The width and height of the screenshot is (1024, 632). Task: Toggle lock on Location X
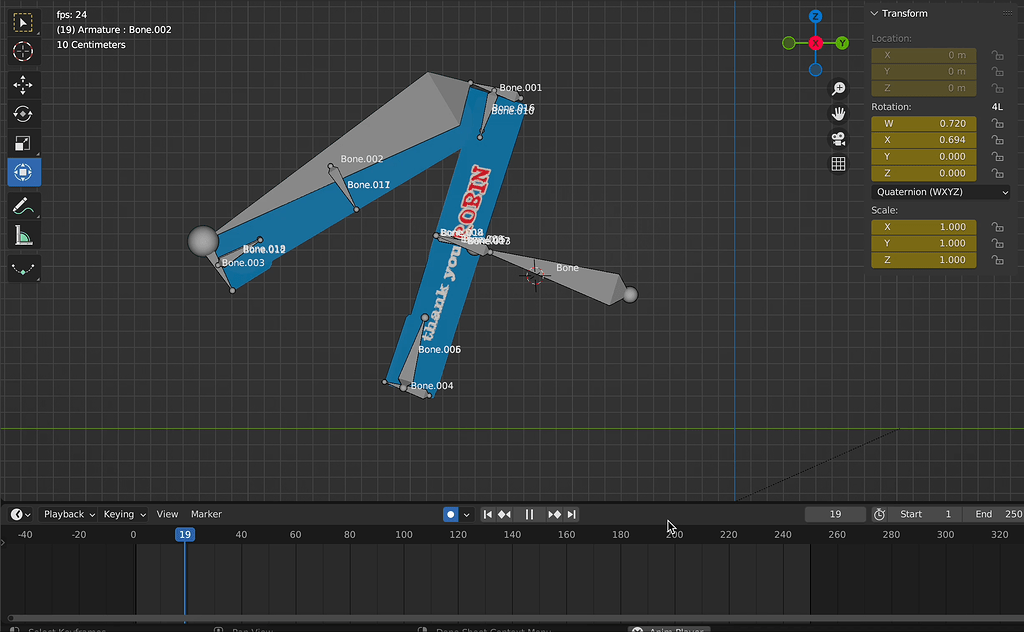(997, 55)
